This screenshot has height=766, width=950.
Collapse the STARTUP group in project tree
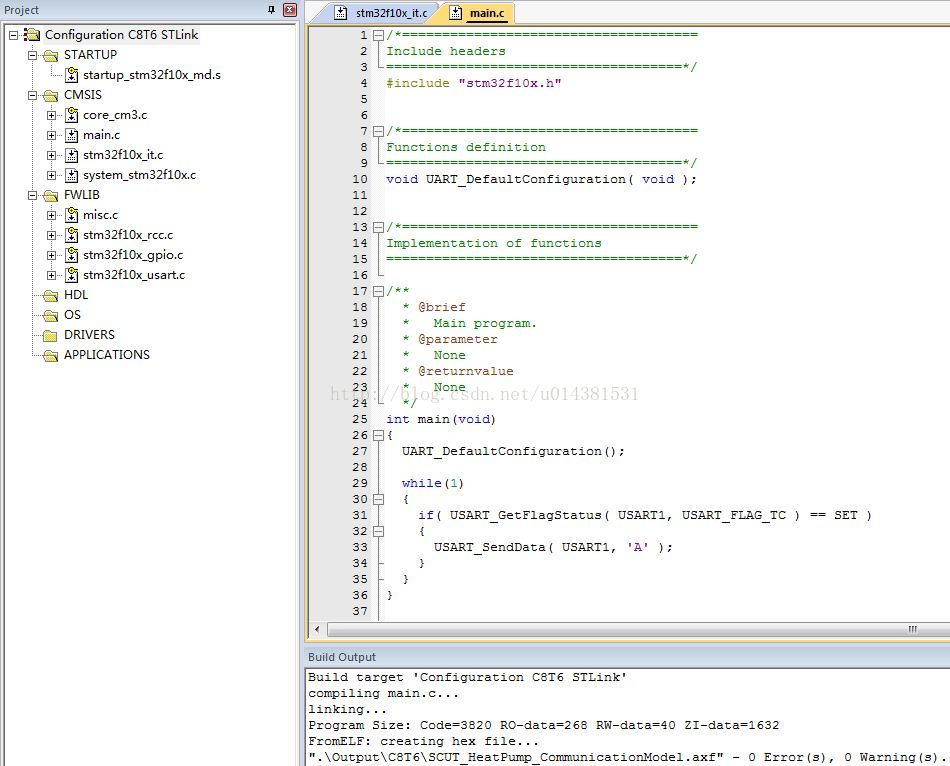coord(32,55)
